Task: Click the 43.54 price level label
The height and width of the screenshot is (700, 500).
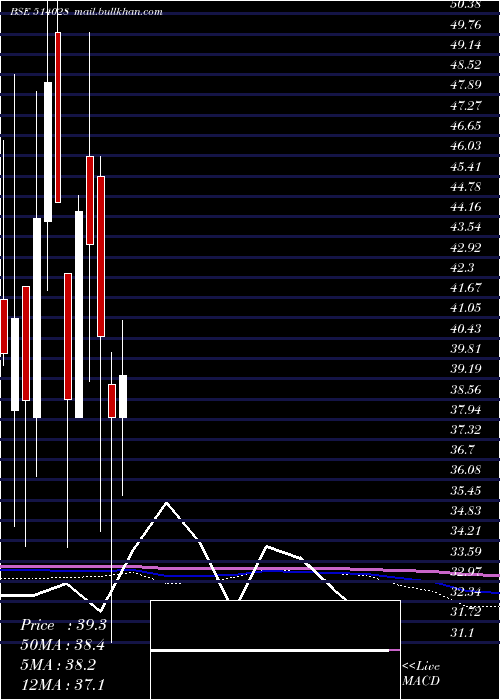Action: [466, 227]
